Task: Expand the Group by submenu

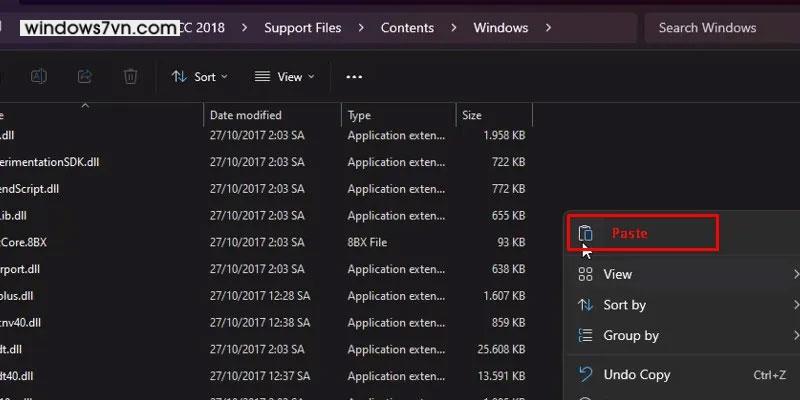Action: 630,336
